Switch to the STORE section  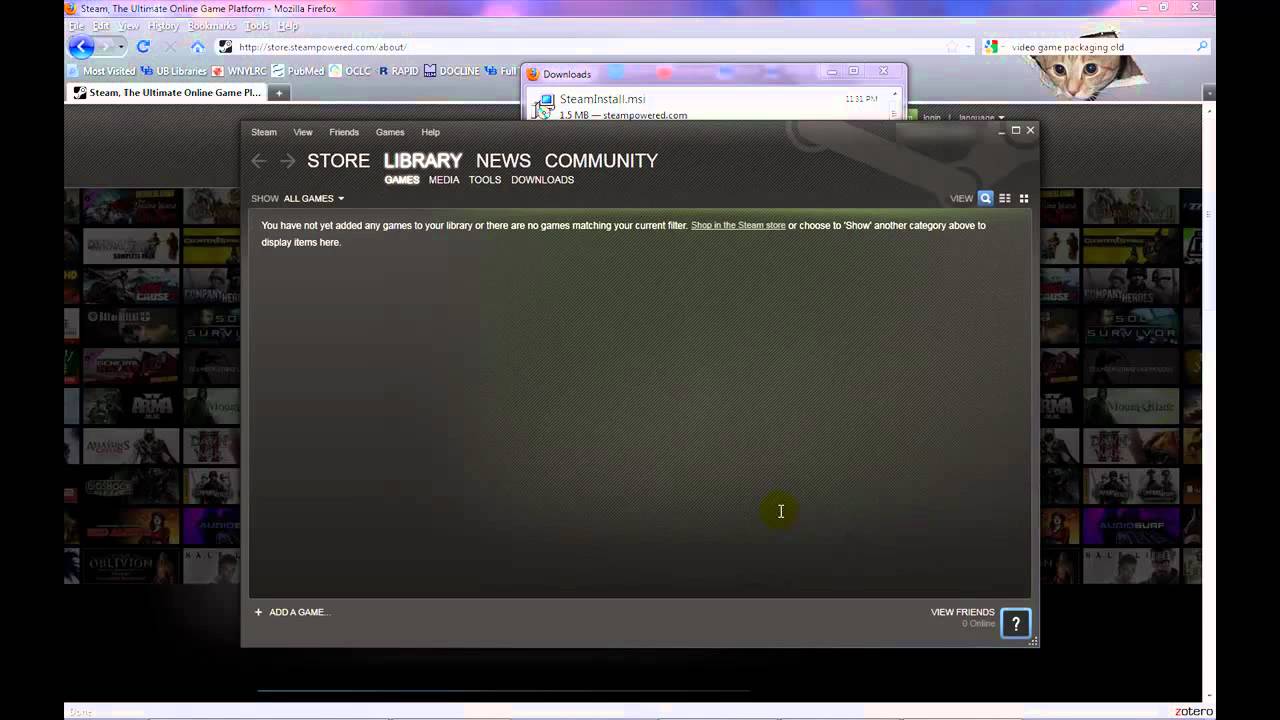pos(338,161)
